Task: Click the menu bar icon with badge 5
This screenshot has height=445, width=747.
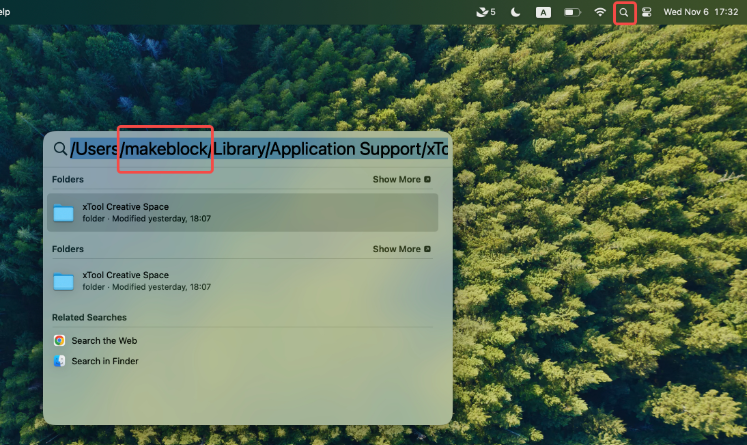Action: point(485,12)
